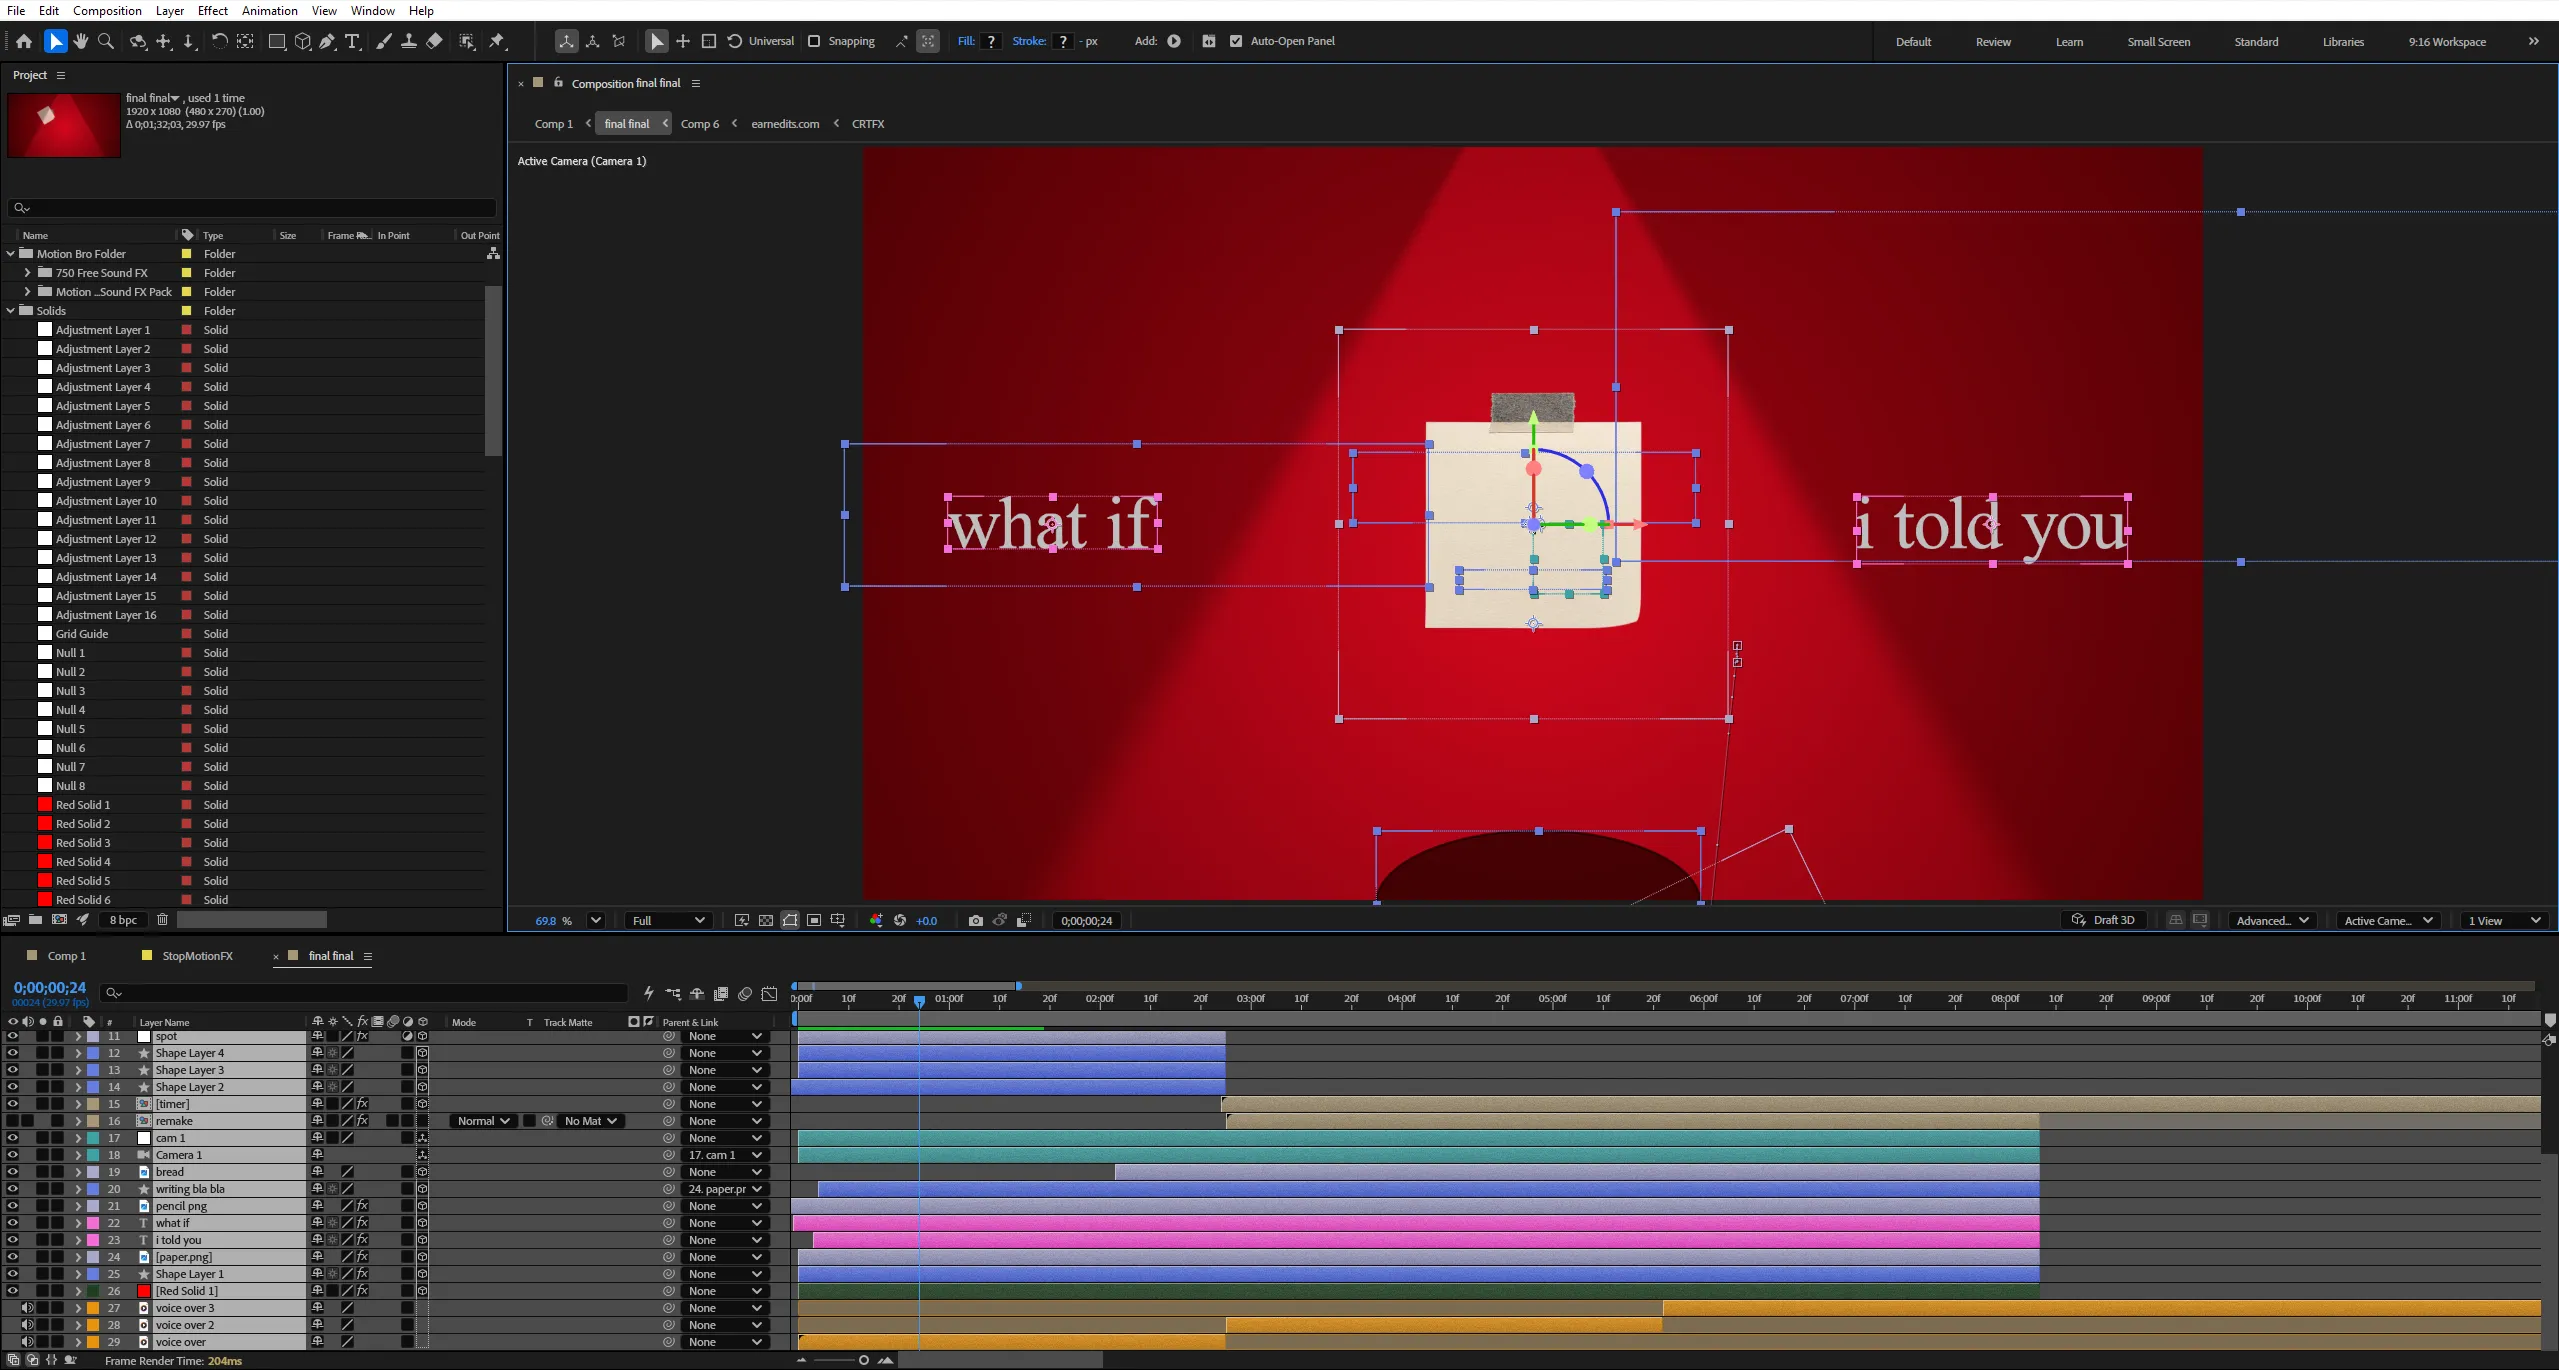Hide the what if text layer

coord(12,1223)
